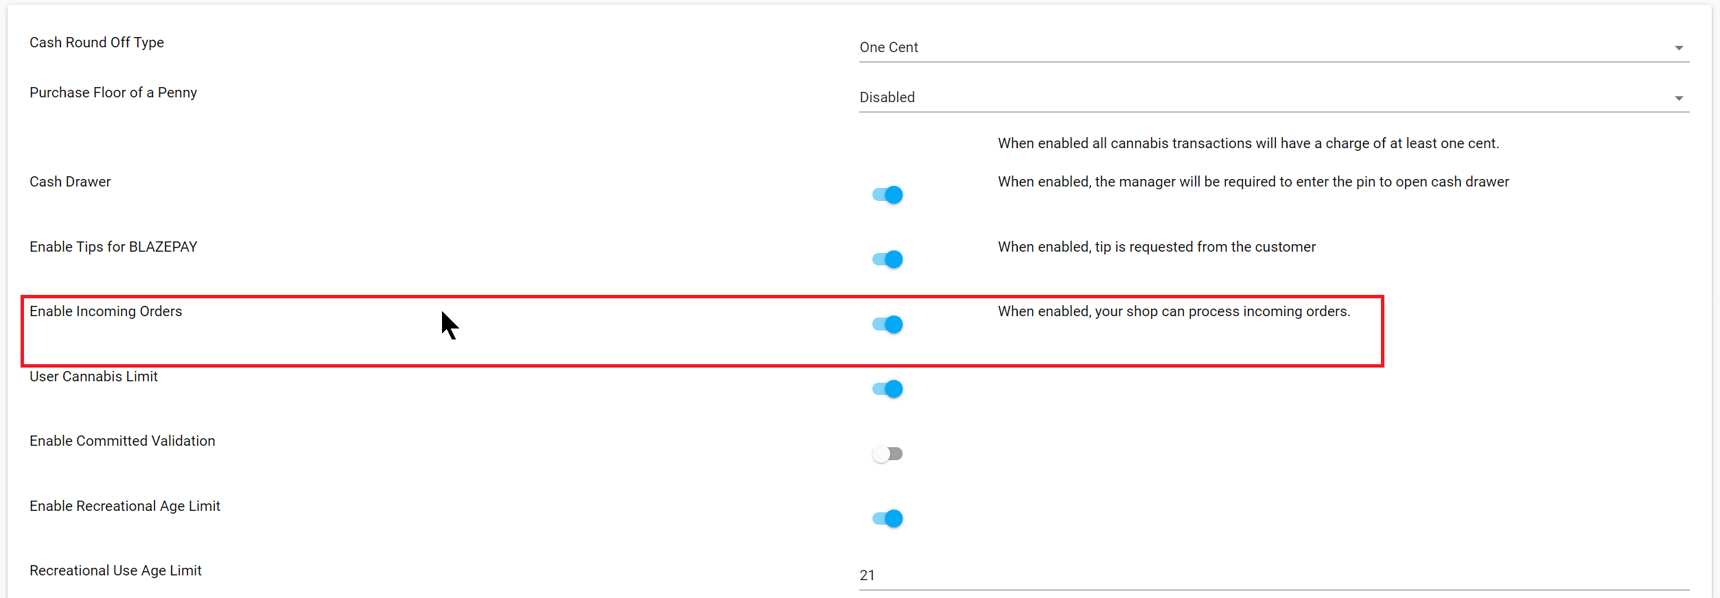The image size is (1720, 598).
Task: Disable the Recreational Age Limit toggle
Action: coord(886,518)
